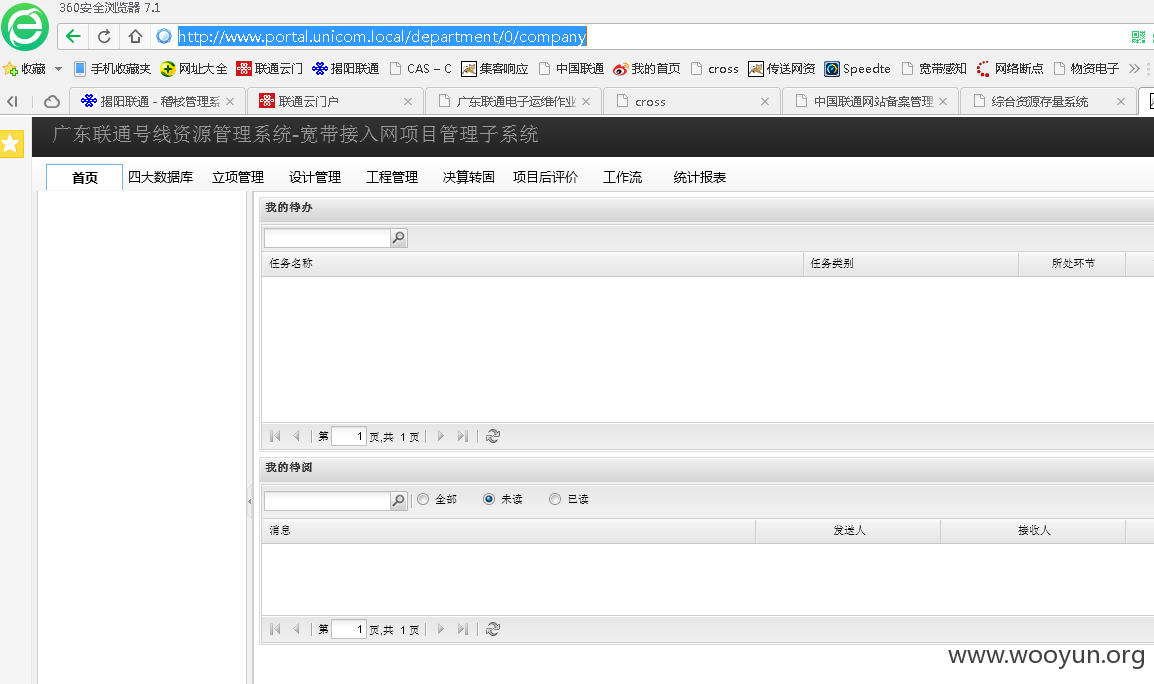
Task: Reload the page with the refresh icon
Action: pyautogui.click(x=104, y=36)
